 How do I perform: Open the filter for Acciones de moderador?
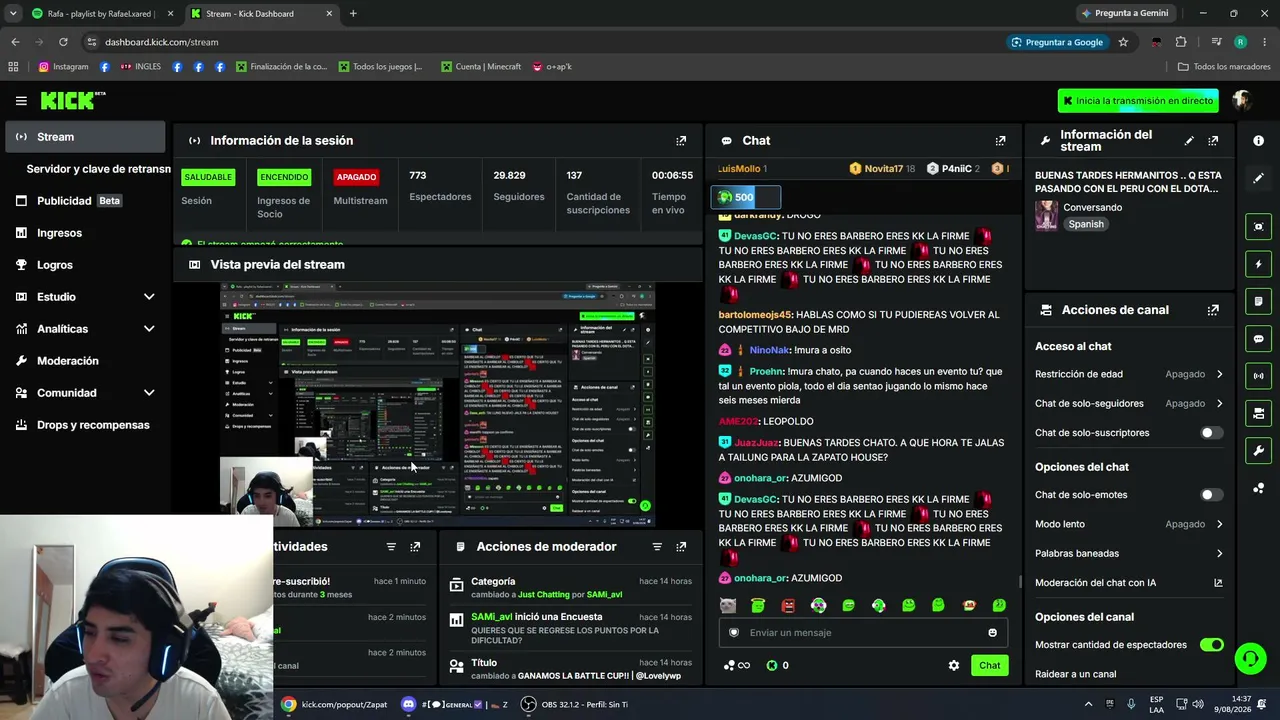click(657, 547)
